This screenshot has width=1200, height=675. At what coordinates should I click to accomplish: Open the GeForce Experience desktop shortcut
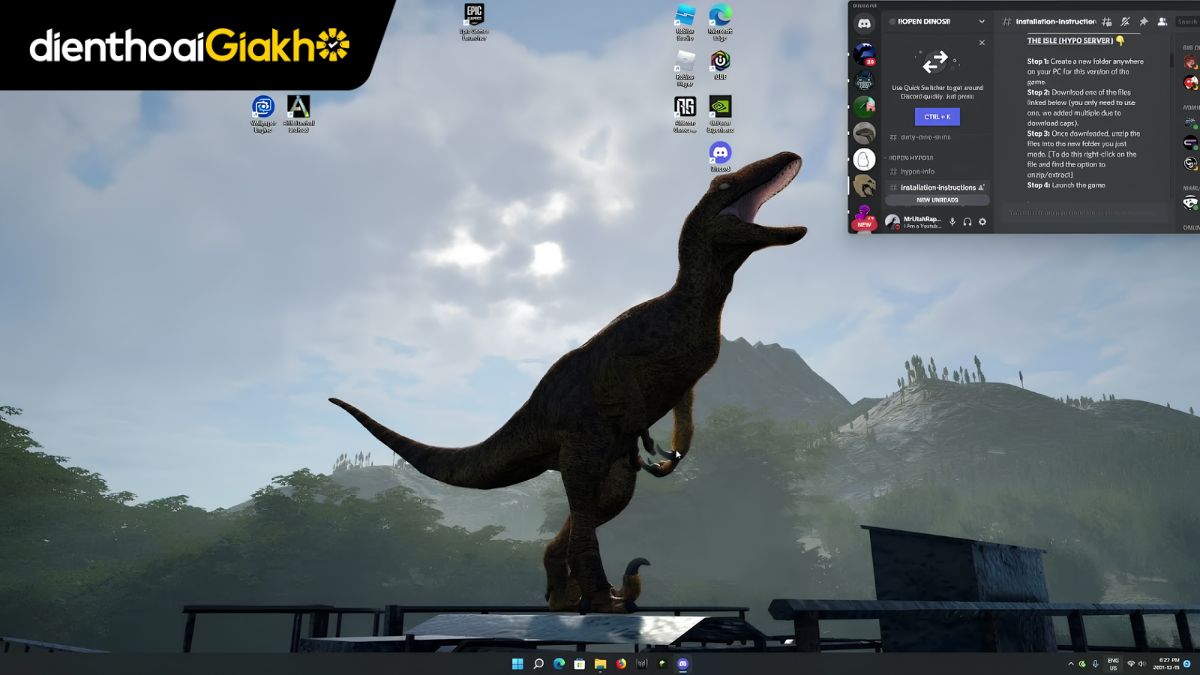[720, 113]
